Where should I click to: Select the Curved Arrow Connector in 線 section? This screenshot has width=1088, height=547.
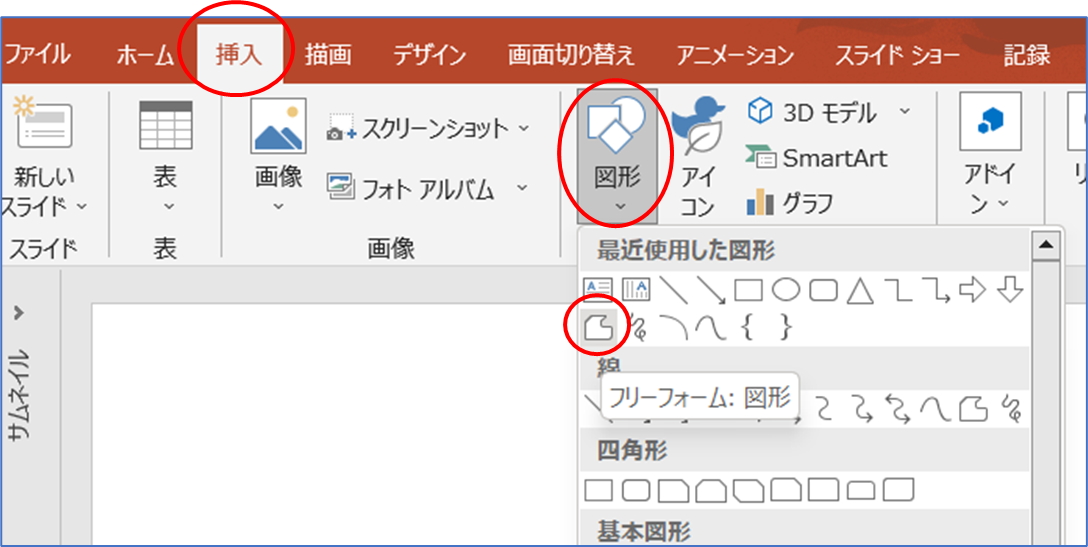860,409
